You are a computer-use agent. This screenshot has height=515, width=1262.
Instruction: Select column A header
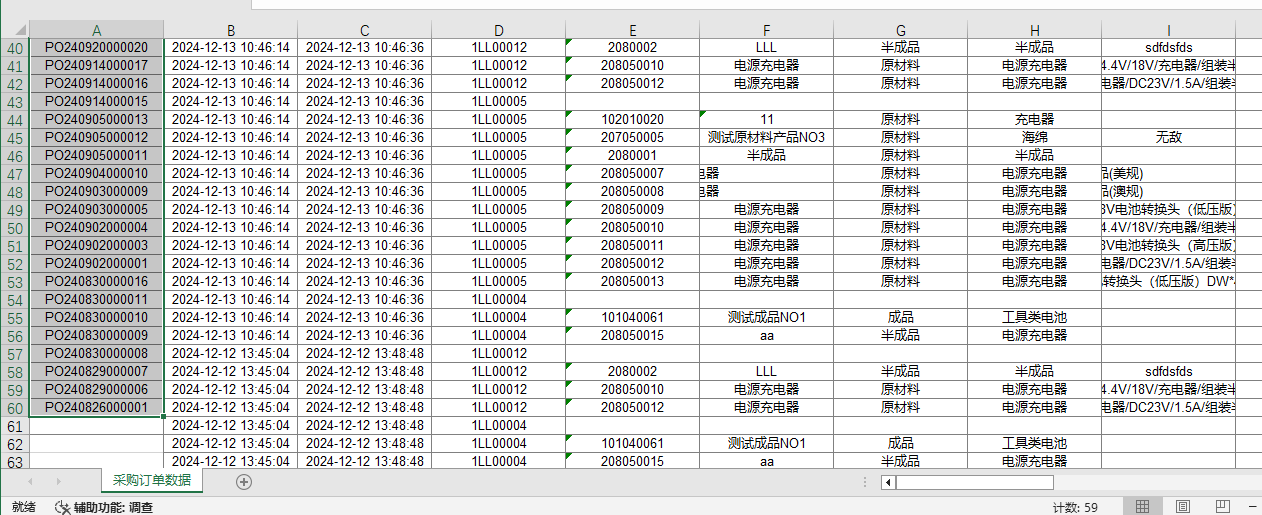[x=97, y=30]
